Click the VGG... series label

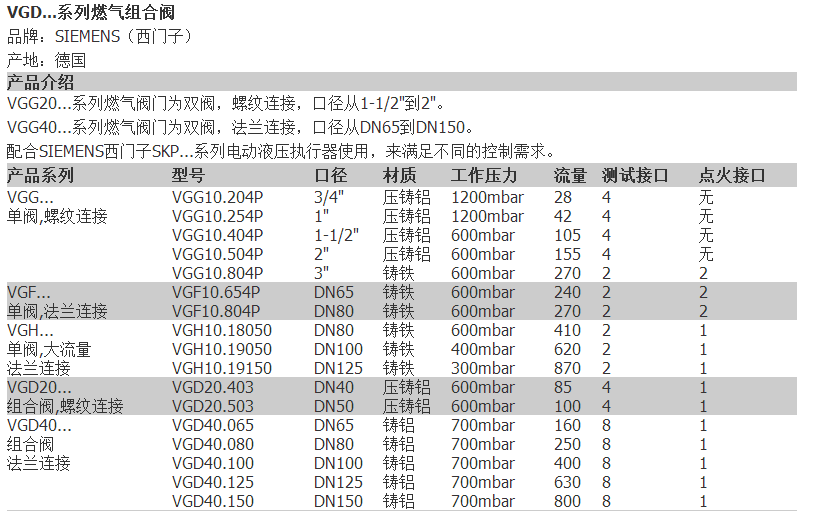tap(30, 197)
